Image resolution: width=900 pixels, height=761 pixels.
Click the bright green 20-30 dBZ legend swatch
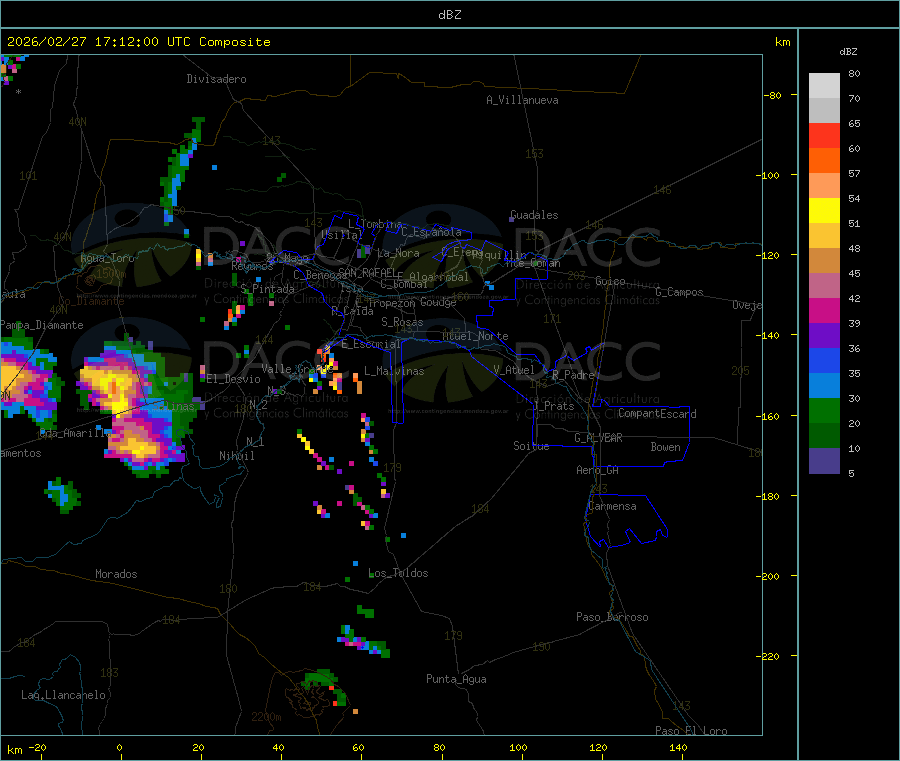(x=824, y=410)
